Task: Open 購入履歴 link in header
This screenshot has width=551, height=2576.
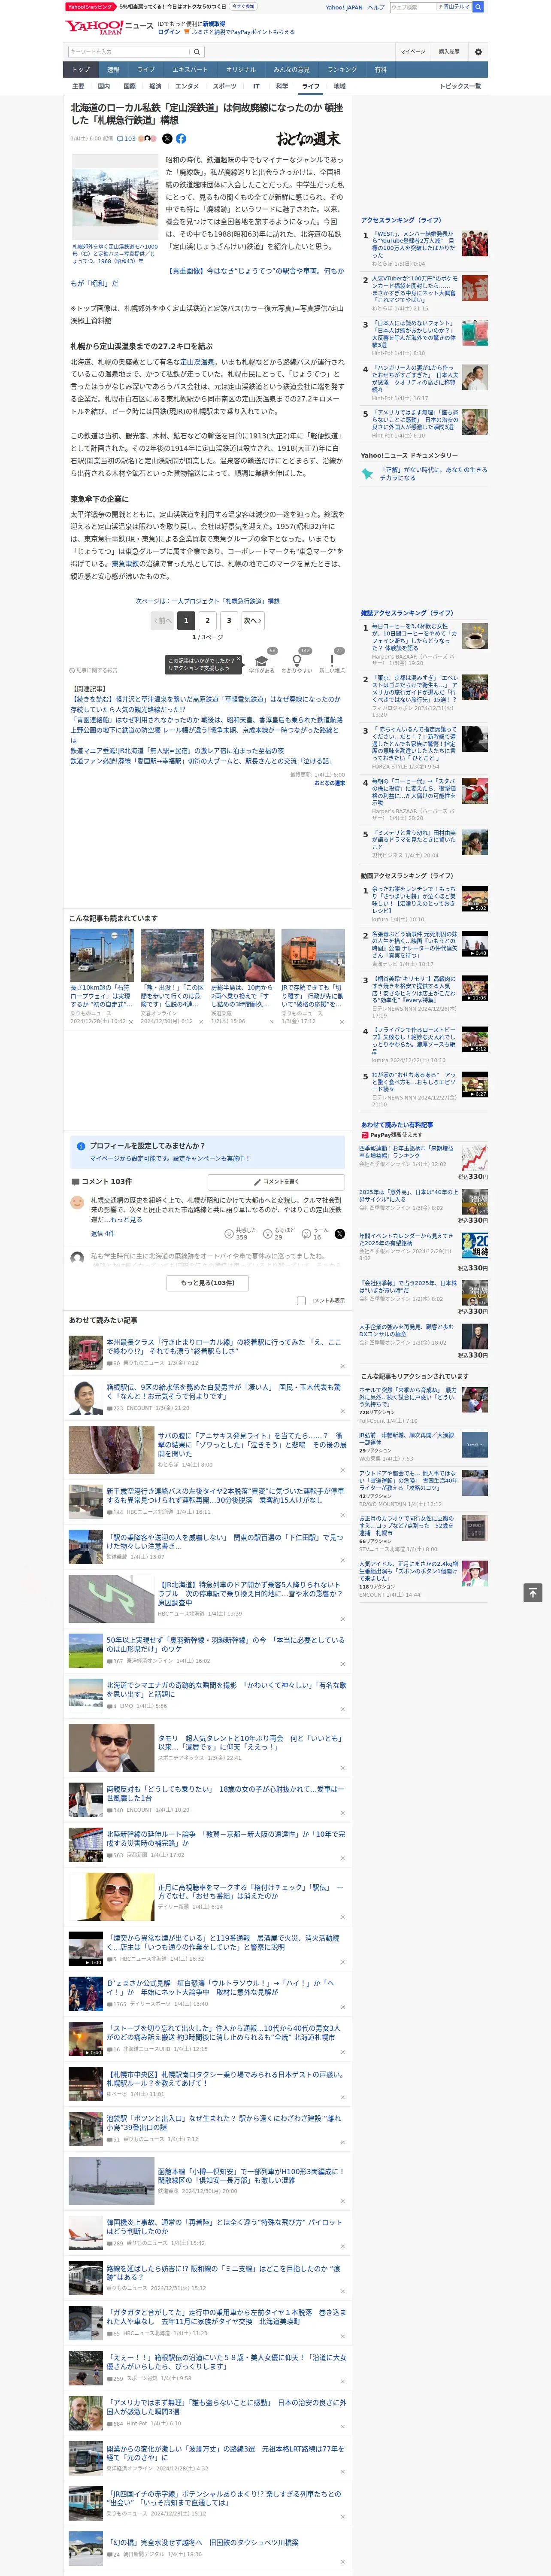Action: point(449,52)
